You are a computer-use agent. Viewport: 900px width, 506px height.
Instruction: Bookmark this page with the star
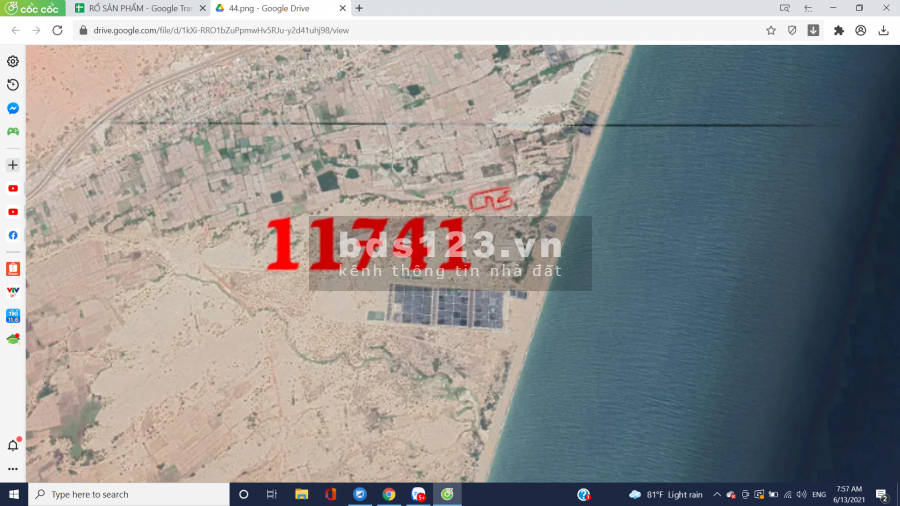771,30
